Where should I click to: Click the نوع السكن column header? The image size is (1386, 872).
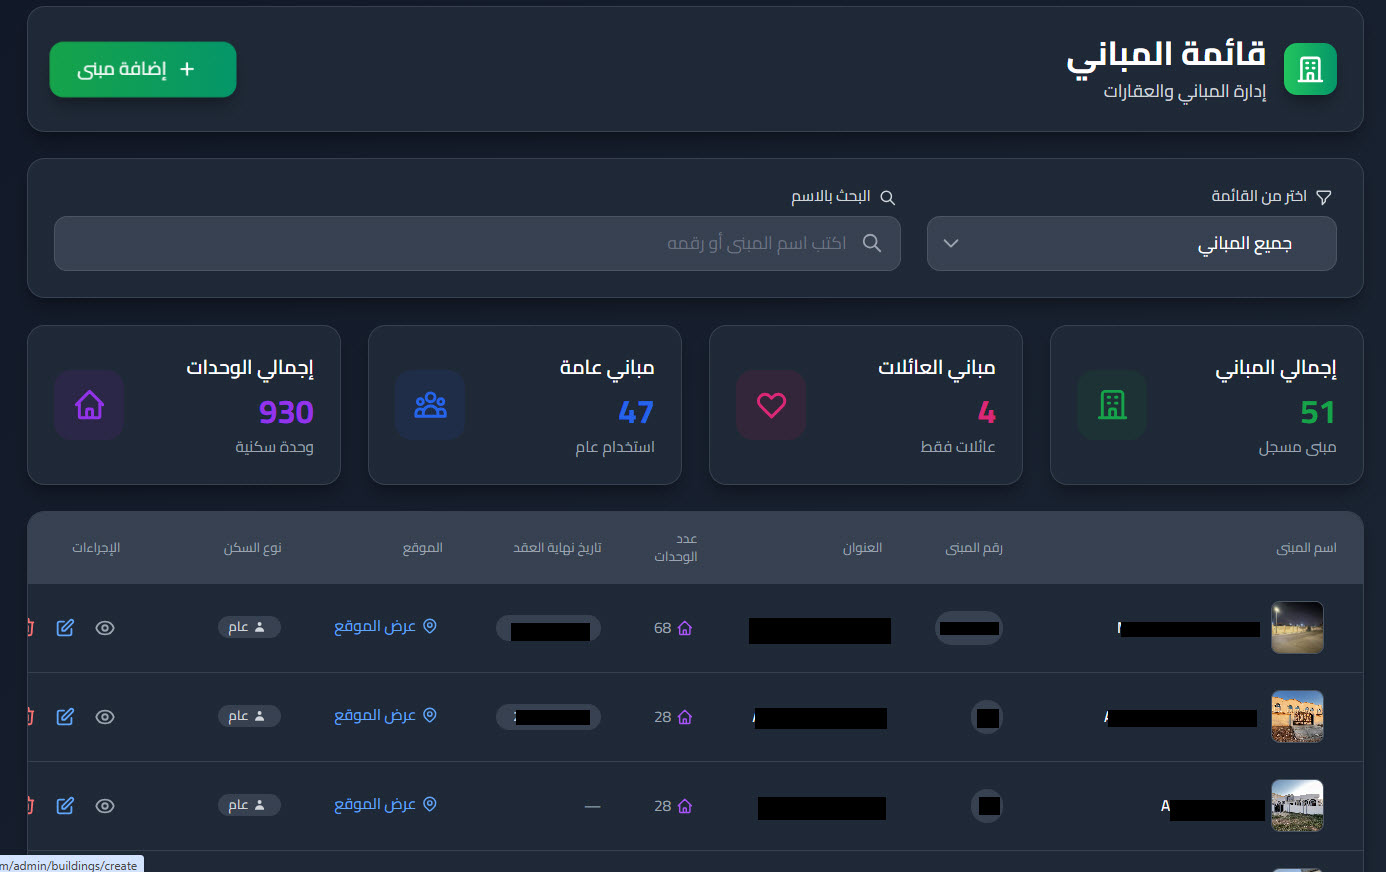tap(252, 548)
